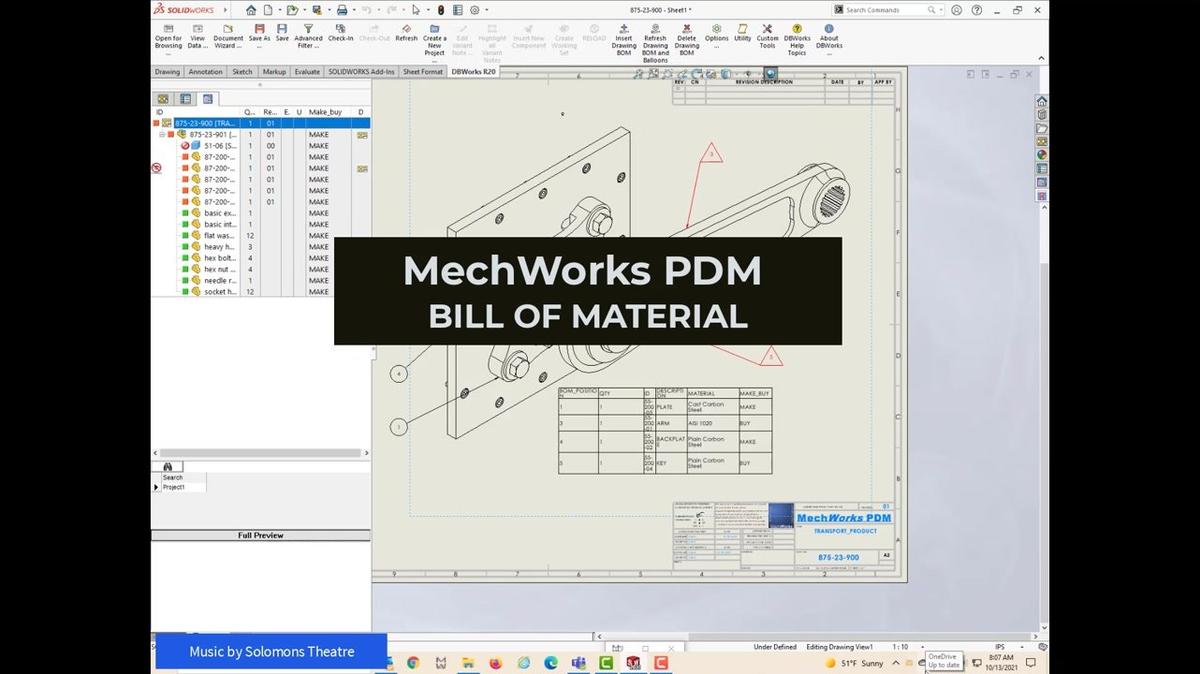This screenshot has height=674, width=1200.
Task: Open the SOLIDWORKS Add-Ins tab
Action: tap(361, 72)
